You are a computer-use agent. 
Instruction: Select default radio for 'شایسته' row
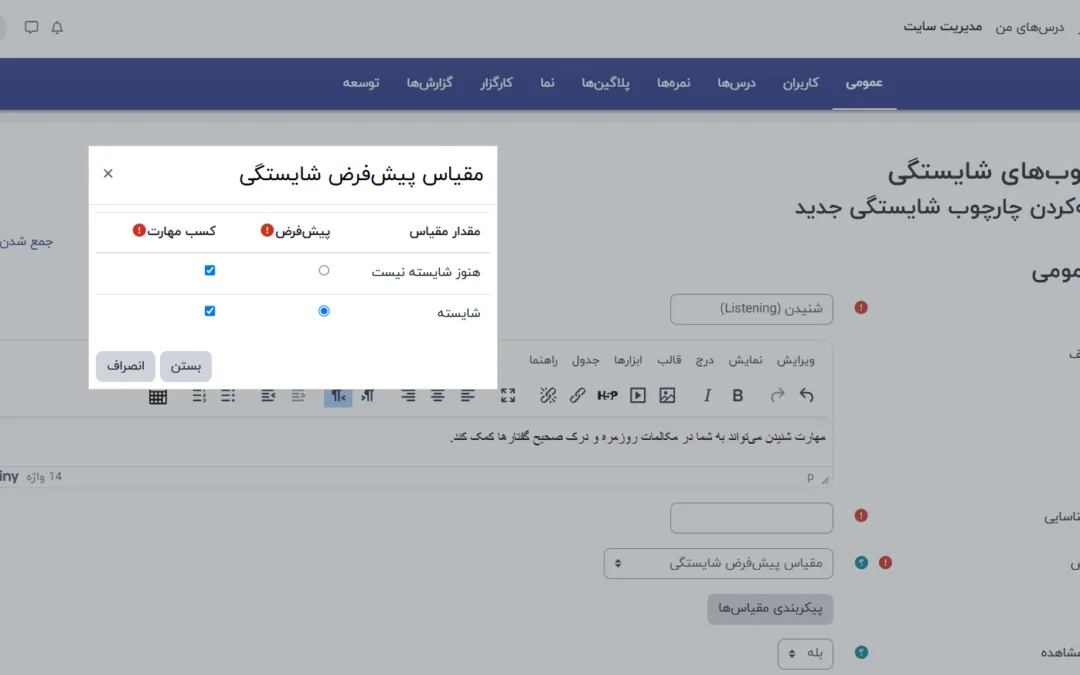pyautogui.click(x=324, y=312)
